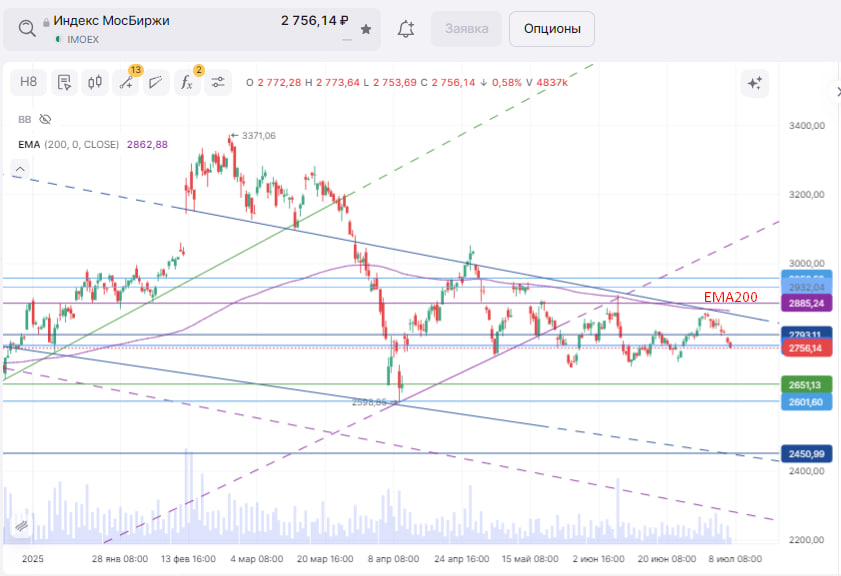Open chart settings sliders icon

[x=217, y=82]
